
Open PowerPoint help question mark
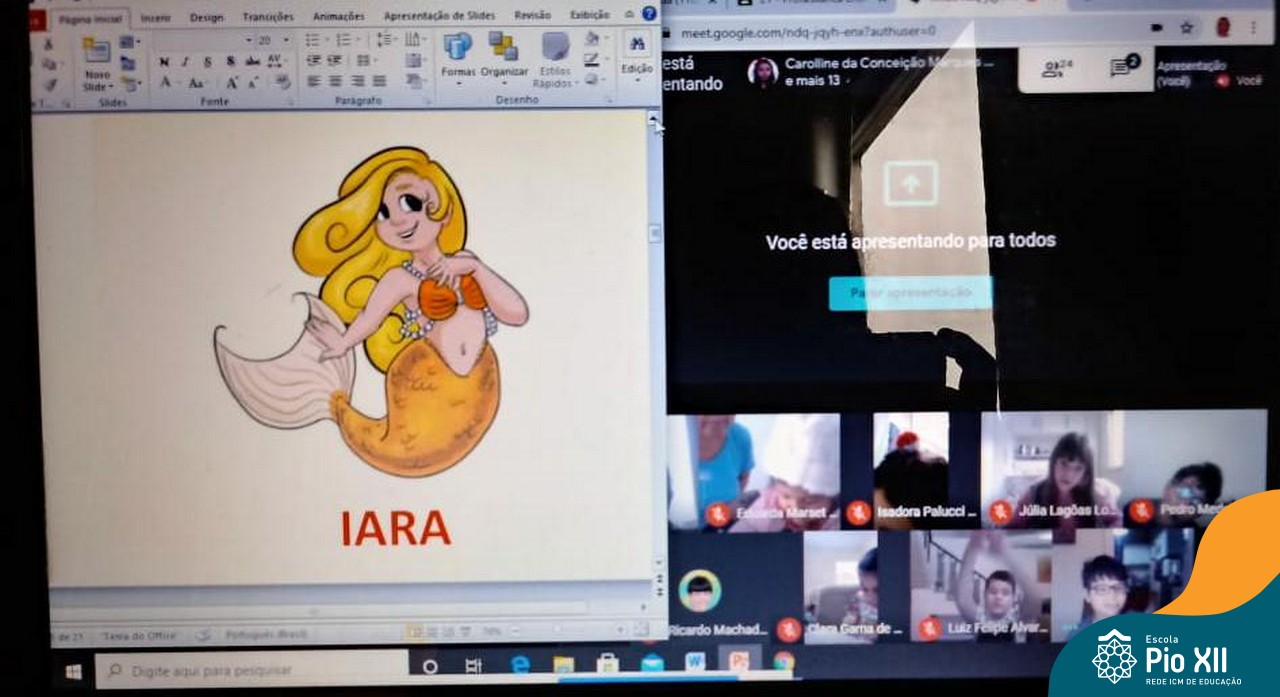(649, 14)
